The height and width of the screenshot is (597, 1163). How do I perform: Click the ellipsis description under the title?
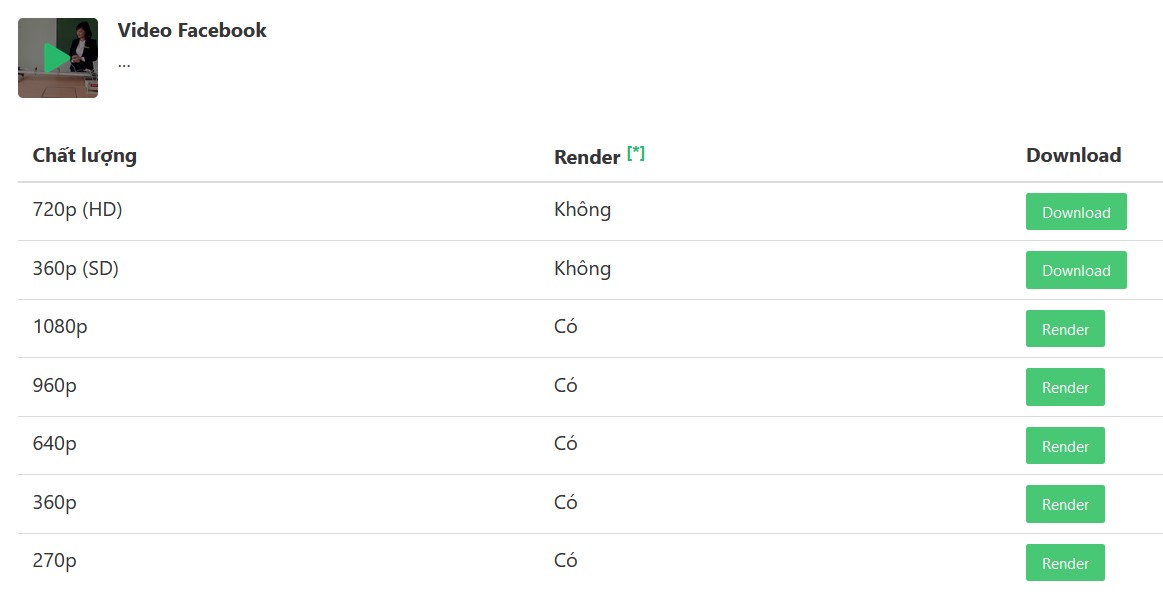point(124,64)
